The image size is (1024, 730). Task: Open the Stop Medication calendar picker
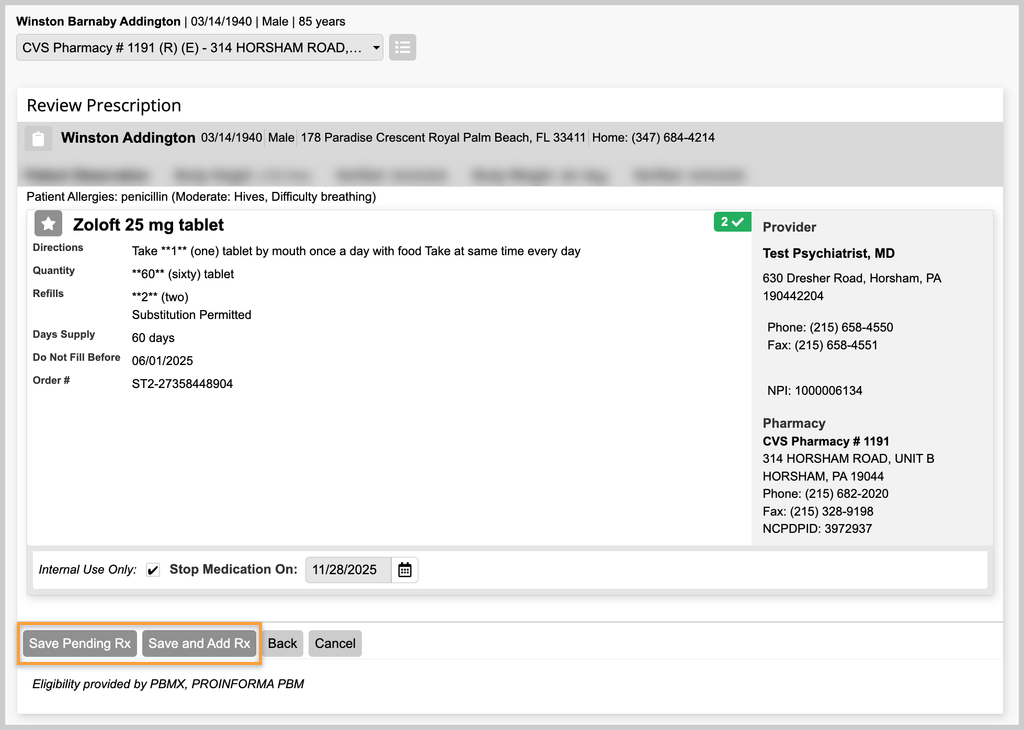[x=405, y=570]
